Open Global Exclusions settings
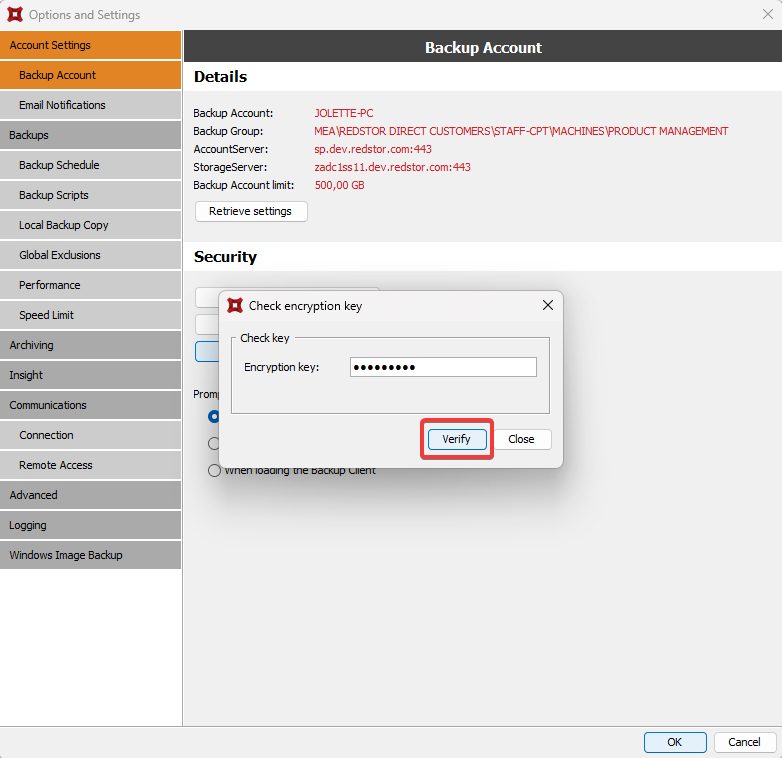The image size is (782, 758). click(x=90, y=255)
